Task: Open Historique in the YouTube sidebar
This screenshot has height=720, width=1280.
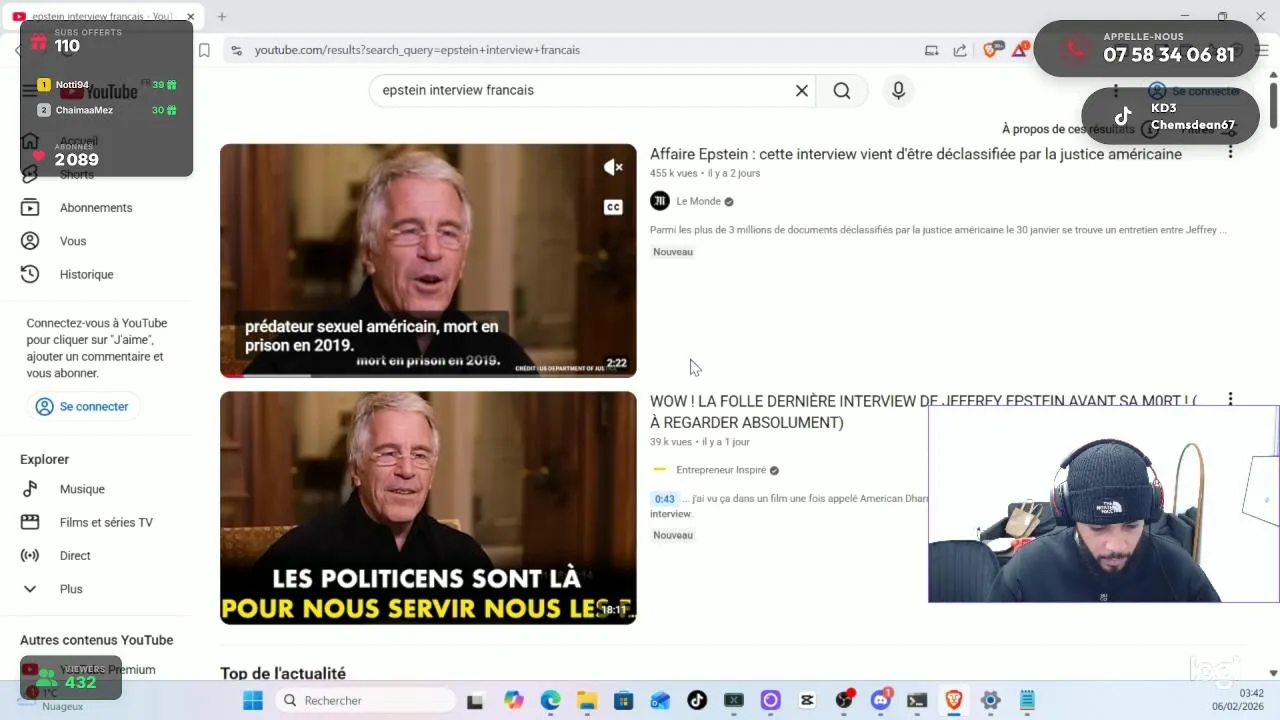Action: pyautogui.click(x=86, y=274)
